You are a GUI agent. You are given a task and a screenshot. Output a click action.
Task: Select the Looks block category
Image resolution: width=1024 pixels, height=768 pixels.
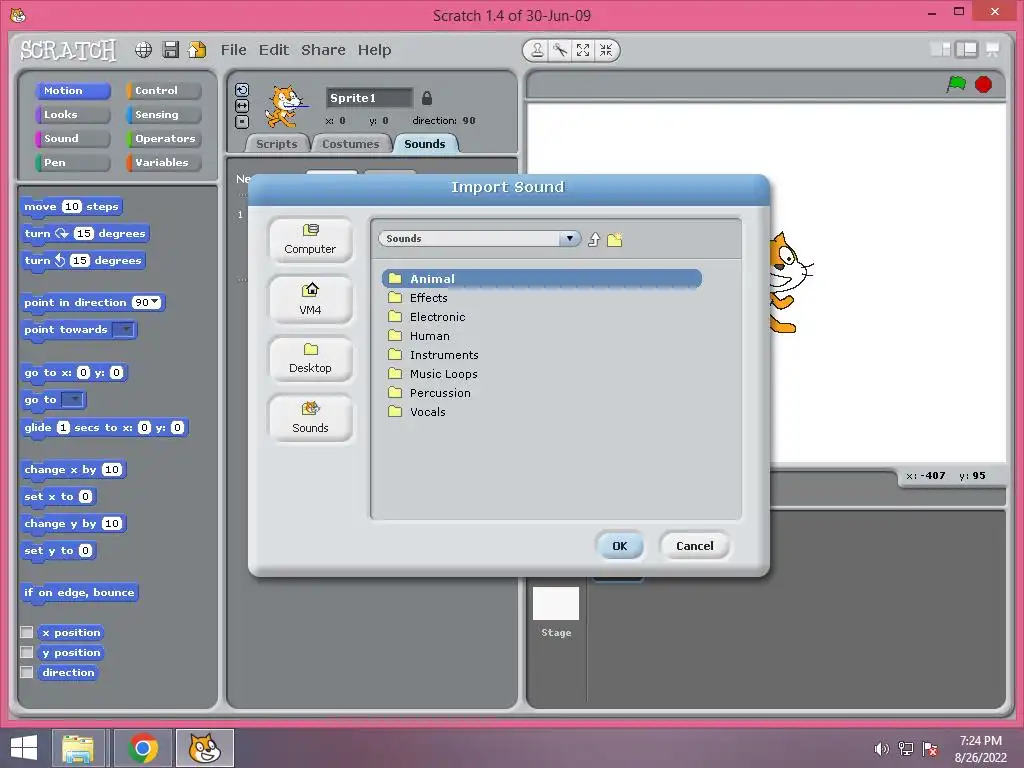point(72,114)
